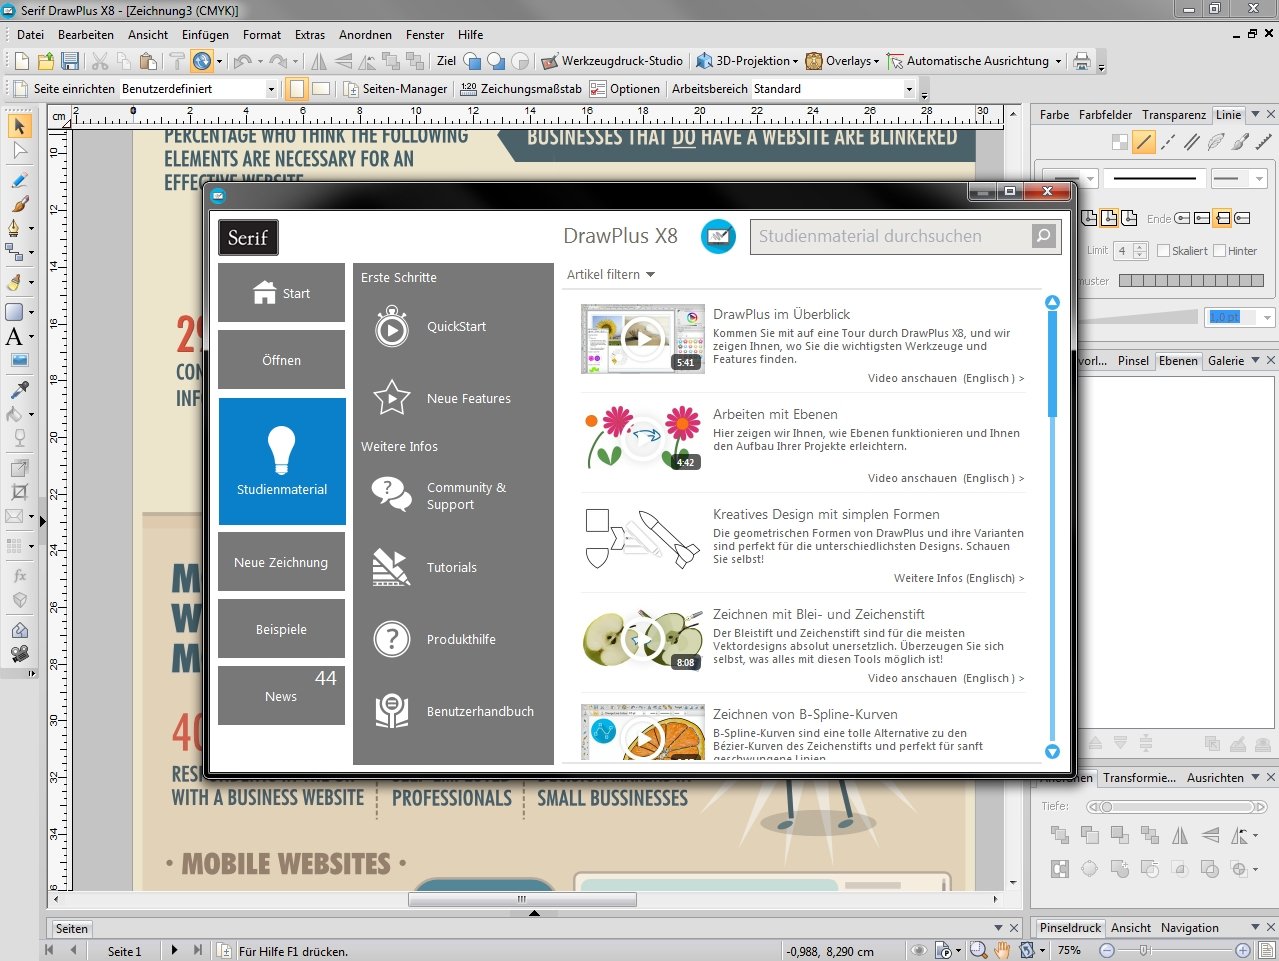This screenshot has height=961, width=1279.
Task: Open the Bearbeiten menu
Action: (86, 34)
